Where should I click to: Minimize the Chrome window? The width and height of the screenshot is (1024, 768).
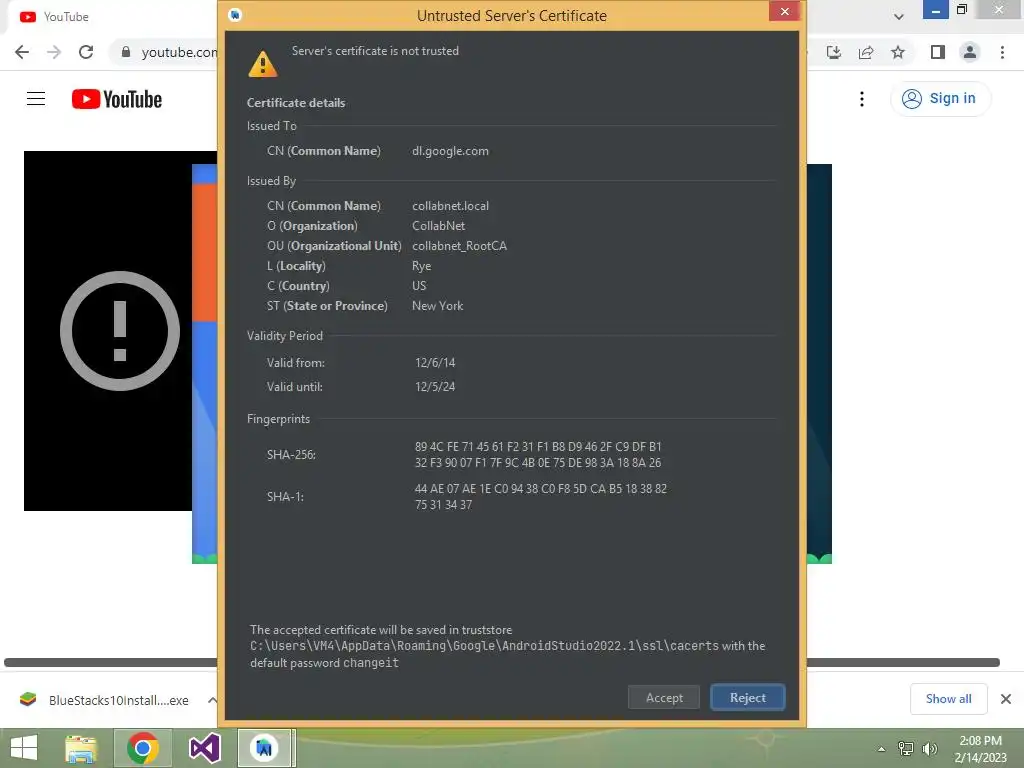(x=935, y=10)
